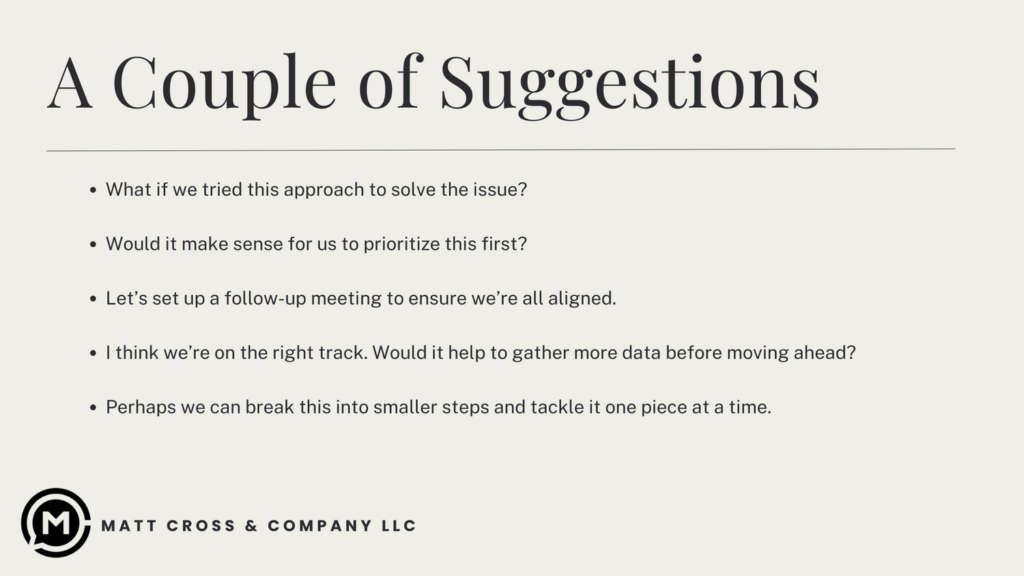Click bullet dot before "Would it make sense"
1024x576 pixels.
click(x=93, y=244)
